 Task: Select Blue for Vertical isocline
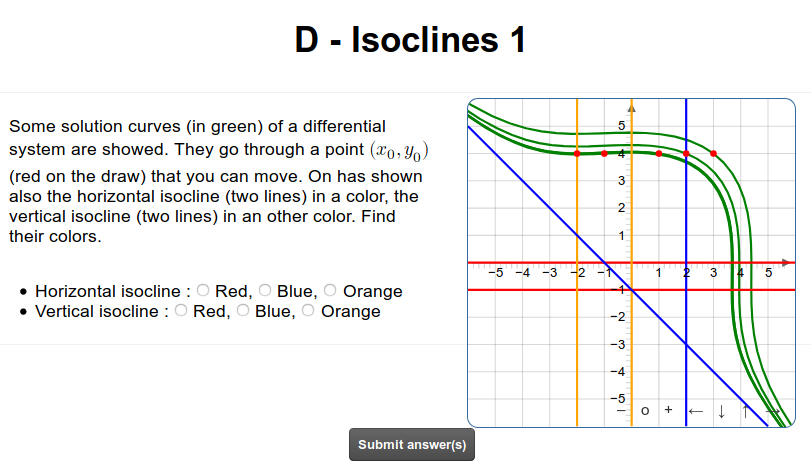point(243,311)
